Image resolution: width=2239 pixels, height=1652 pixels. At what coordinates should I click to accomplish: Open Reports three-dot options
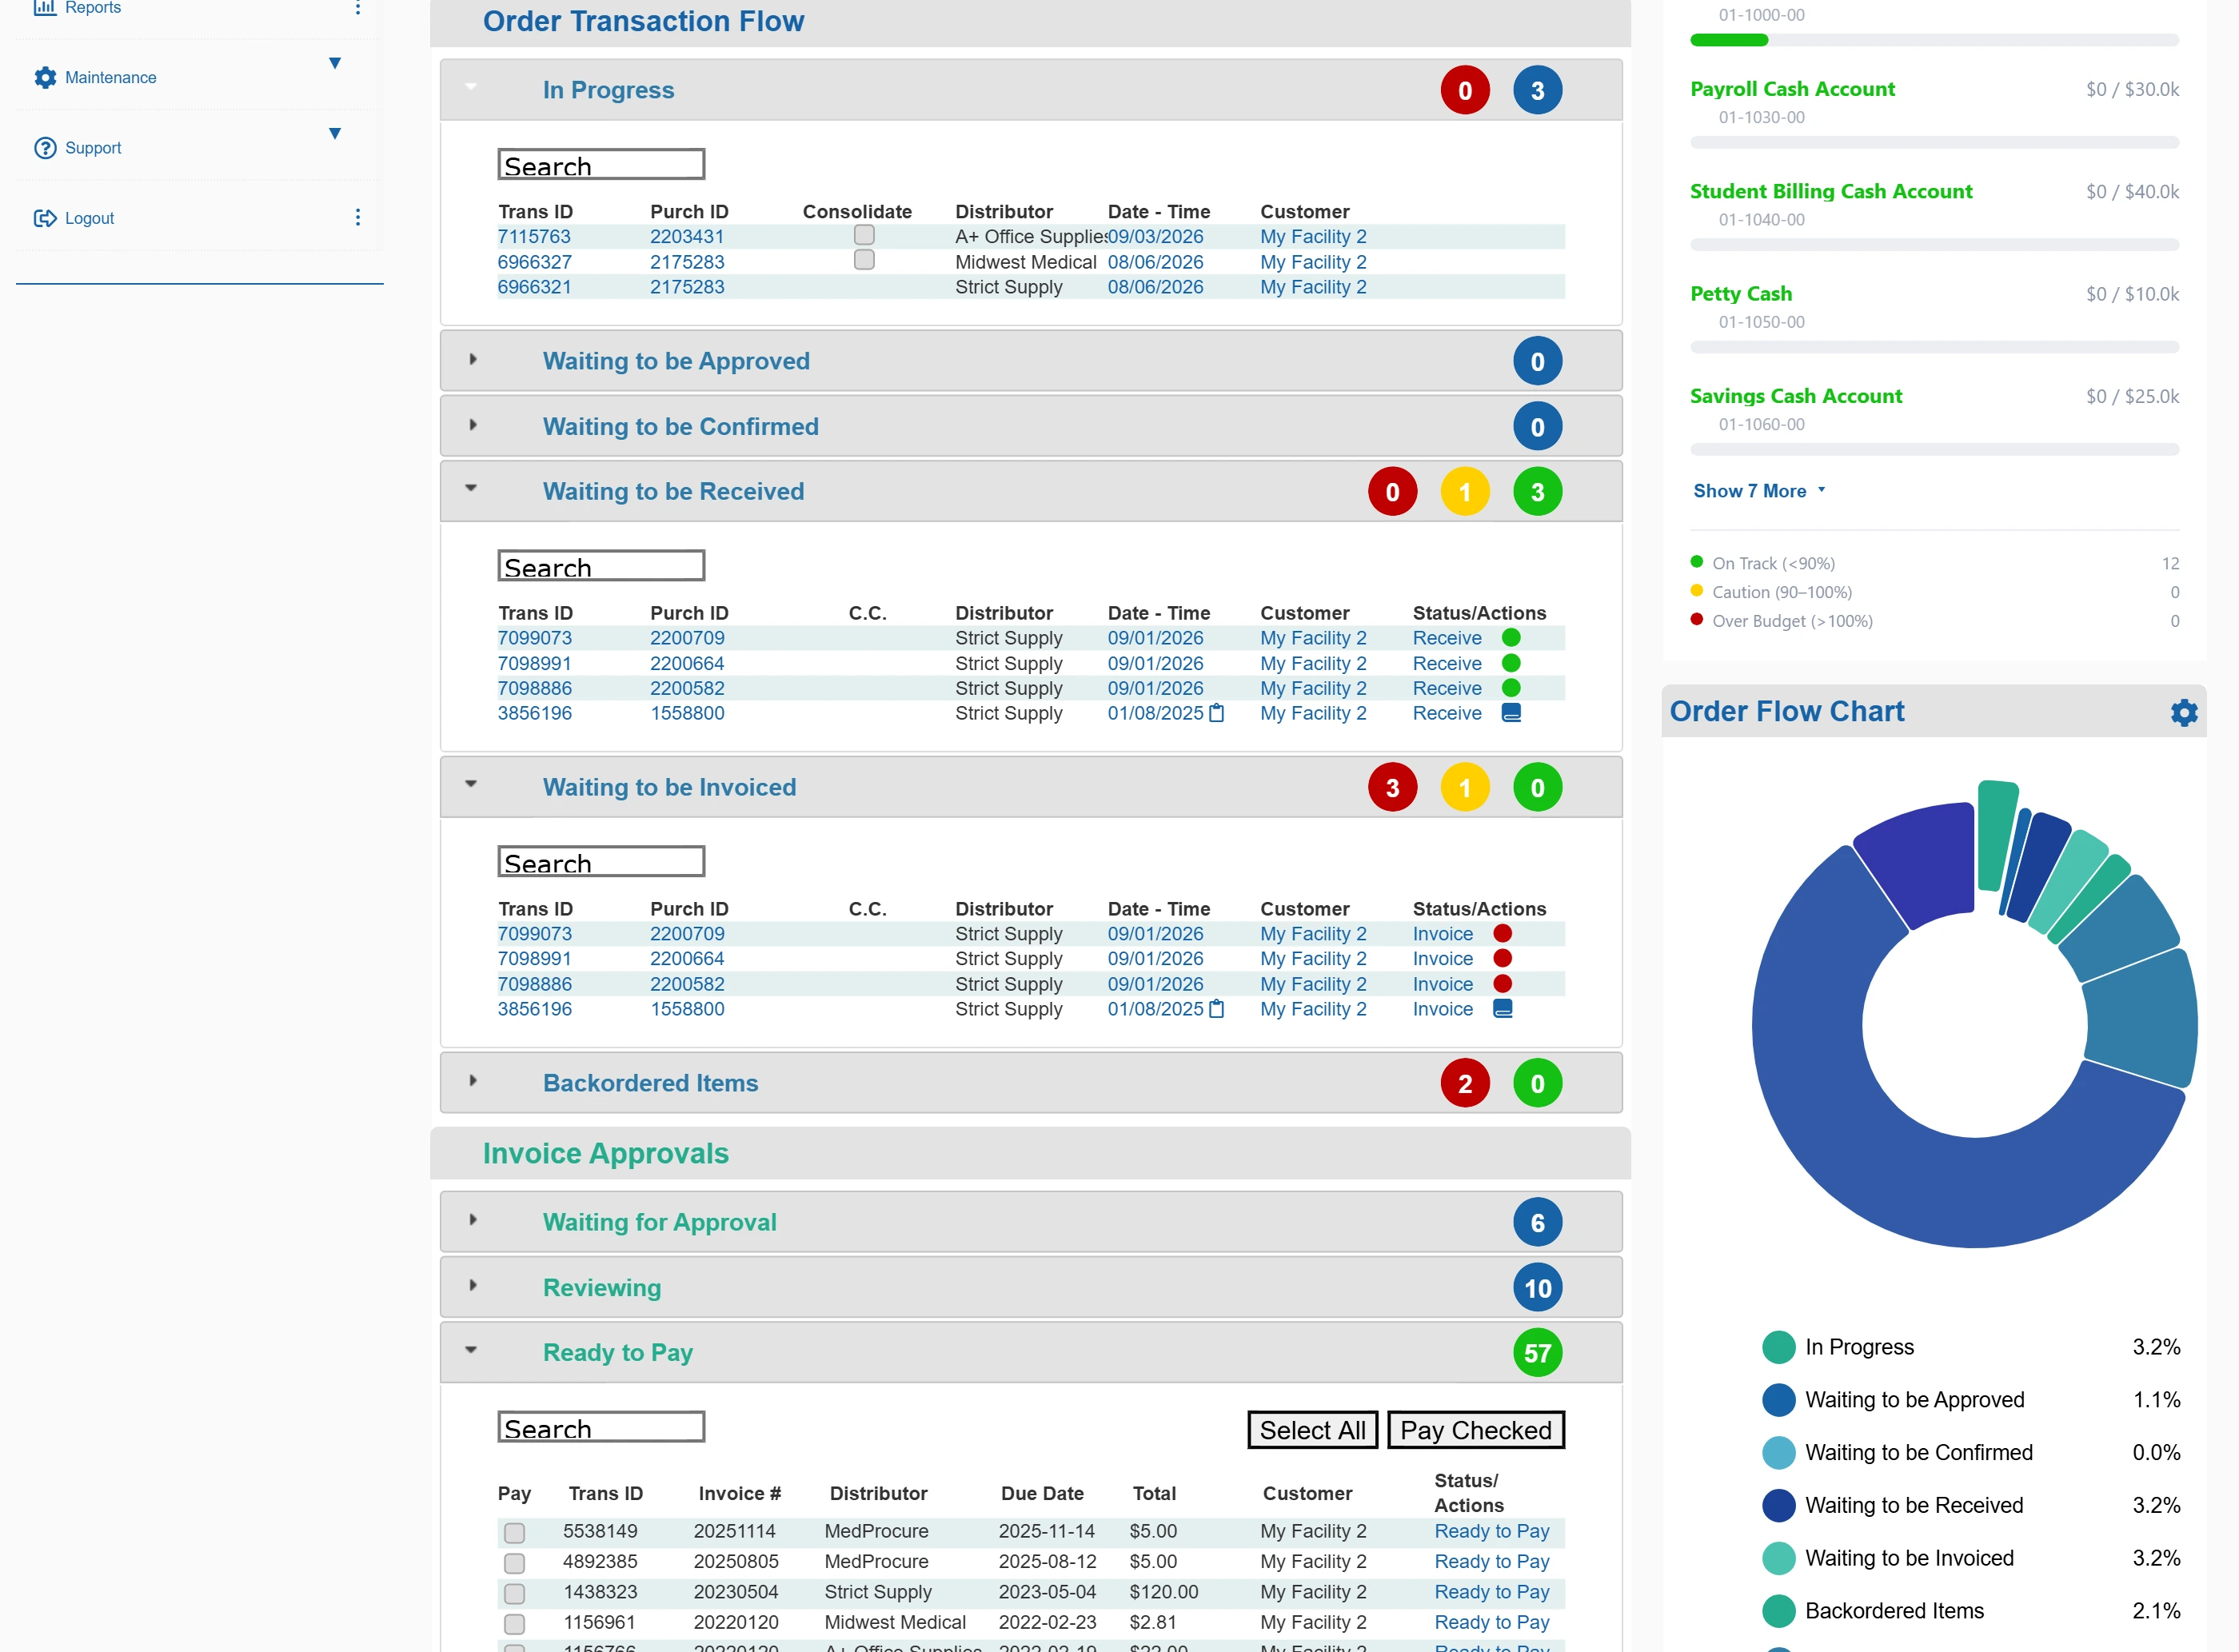click(x=357, y=7)
